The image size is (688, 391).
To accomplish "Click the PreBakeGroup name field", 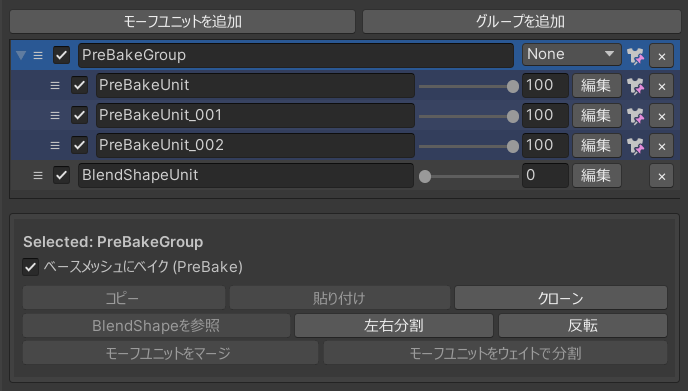I will tap(296, 55).
